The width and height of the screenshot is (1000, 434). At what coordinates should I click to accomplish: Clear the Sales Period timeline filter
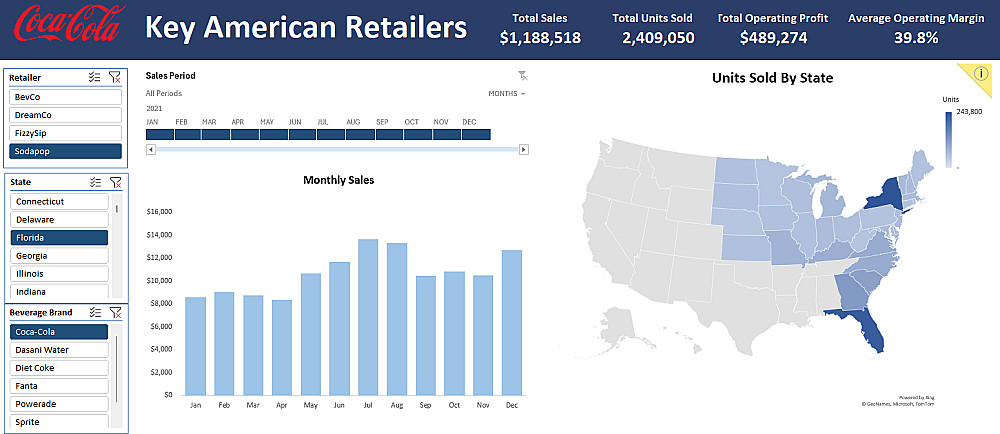pos(522,75)
